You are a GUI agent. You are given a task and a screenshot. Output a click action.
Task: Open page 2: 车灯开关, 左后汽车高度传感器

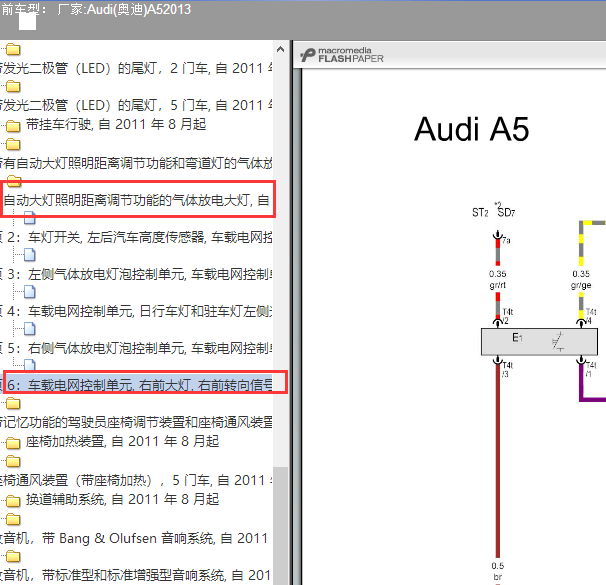point(136,237)
